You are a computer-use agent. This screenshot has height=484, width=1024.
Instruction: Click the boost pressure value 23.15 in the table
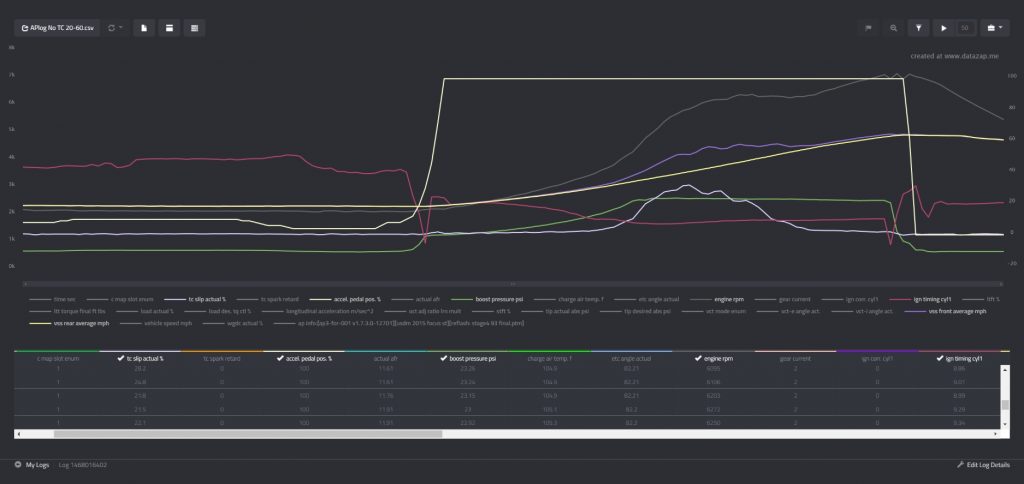tap(469, 396)
